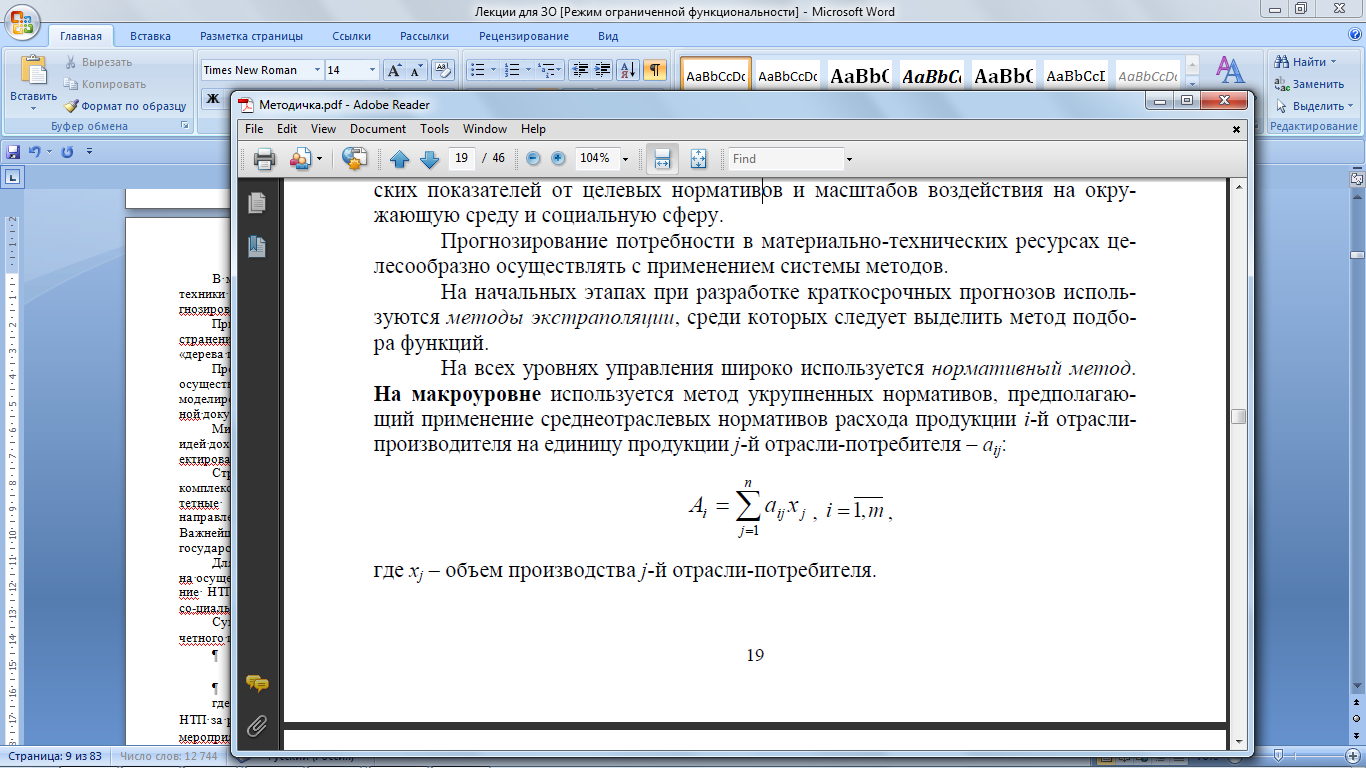The width and height of the screenshot is (1366, 768).
Task: Click Страница: 9 из 83 in status bar
Action: (x=53, y=757)
